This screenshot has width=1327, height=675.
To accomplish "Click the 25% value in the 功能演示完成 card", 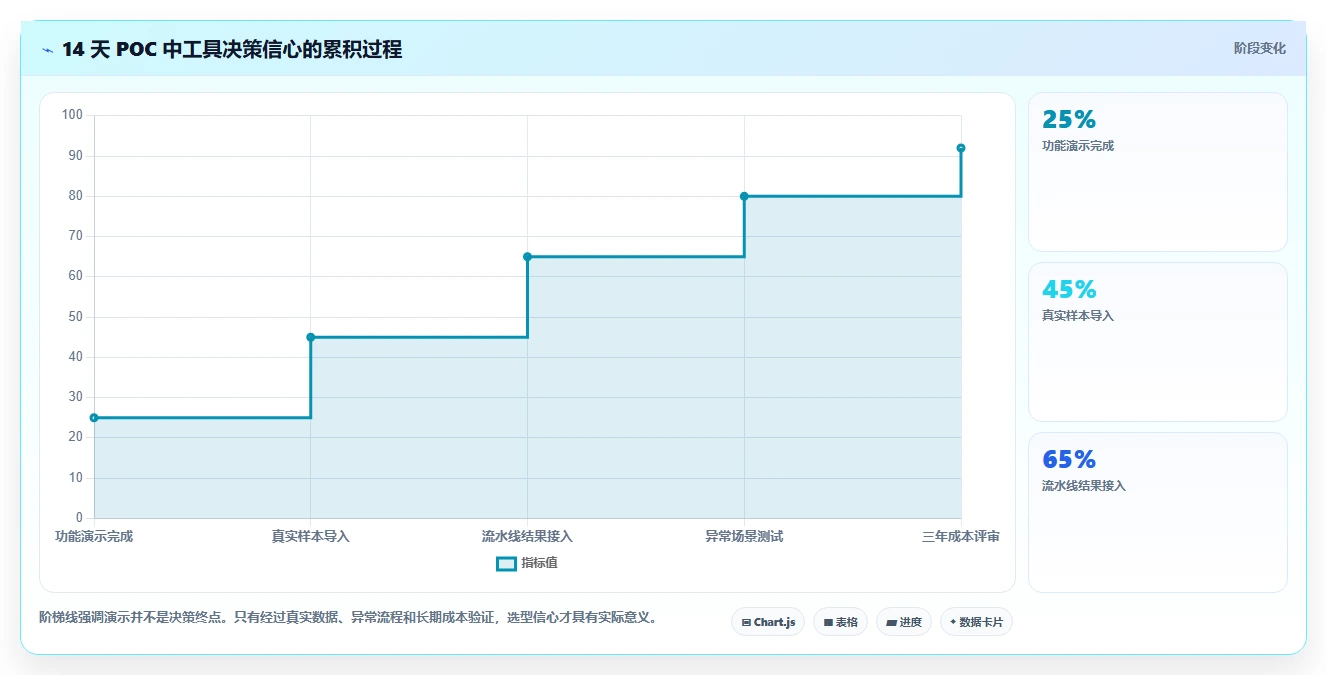I will click(x=1069, y=120).
